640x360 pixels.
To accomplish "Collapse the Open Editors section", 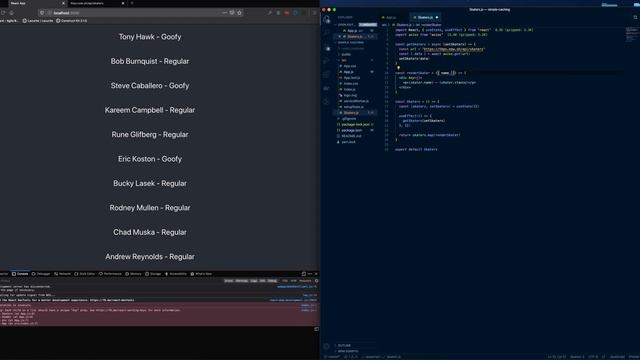I will [x=345, y=25].
